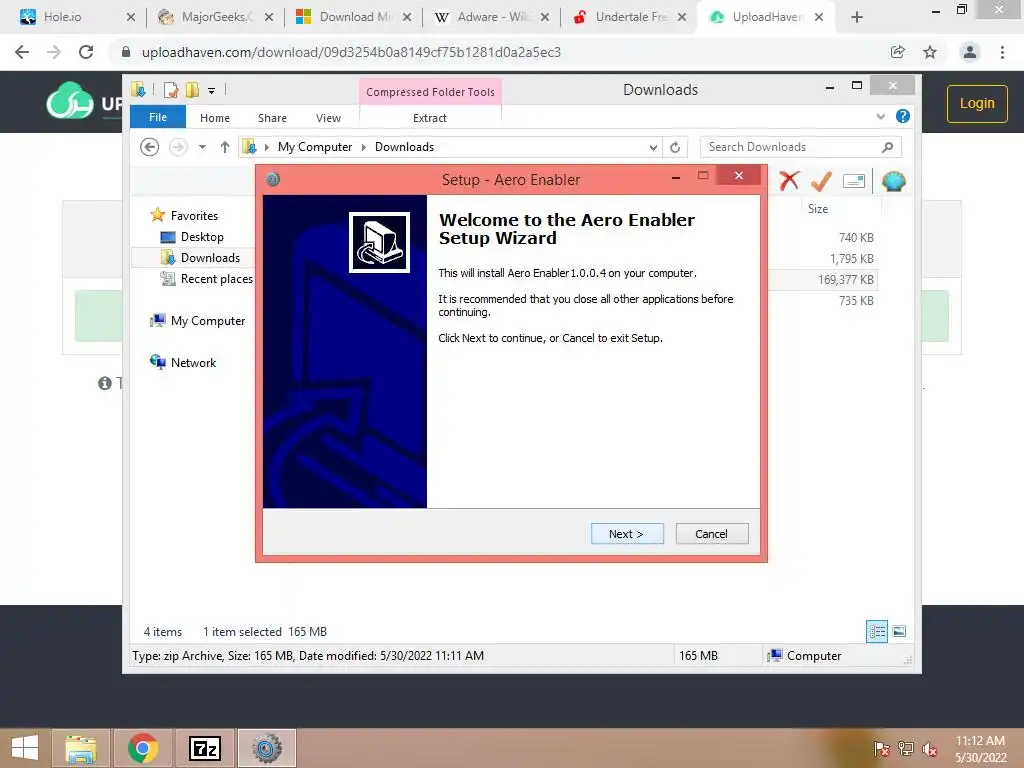Select the file sized 169,377 KB
The width and height of the screenshot is (1024, 768).
(846, 280)
